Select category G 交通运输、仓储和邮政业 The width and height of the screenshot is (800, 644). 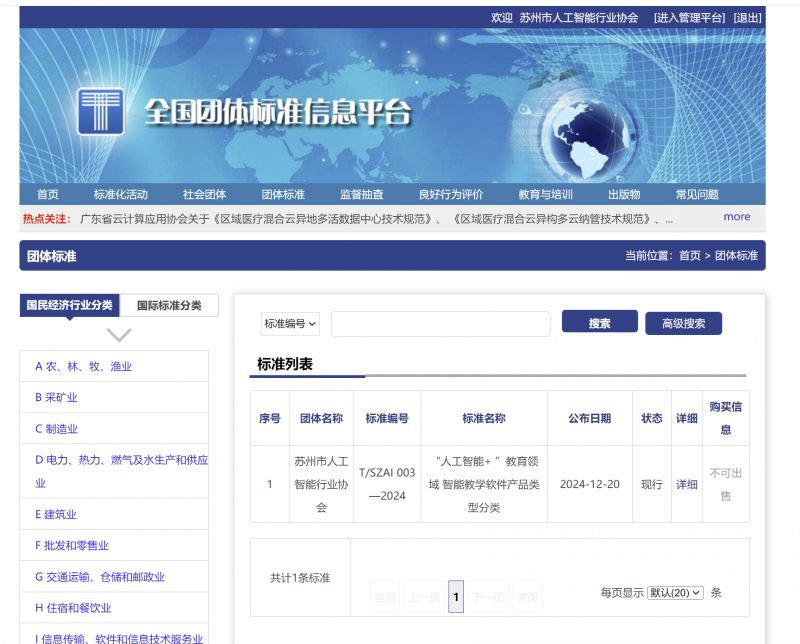pyautogui.click(x=100, y=577)
